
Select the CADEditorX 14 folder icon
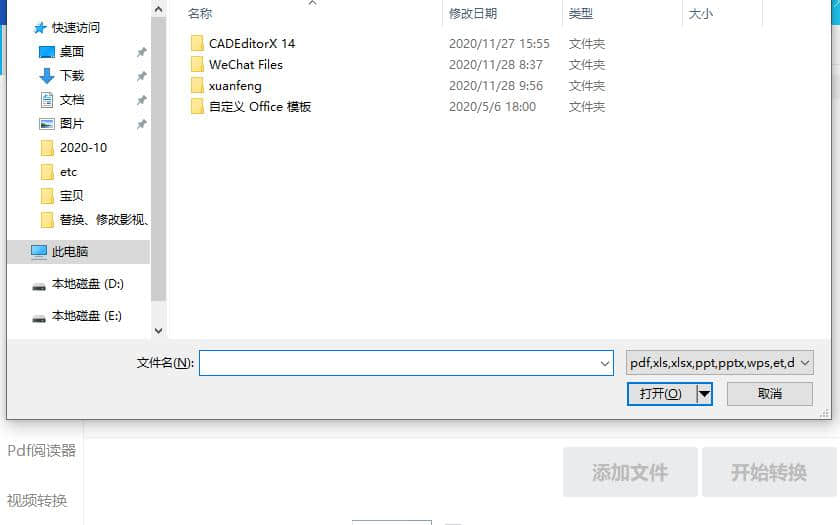pos(197,43)
